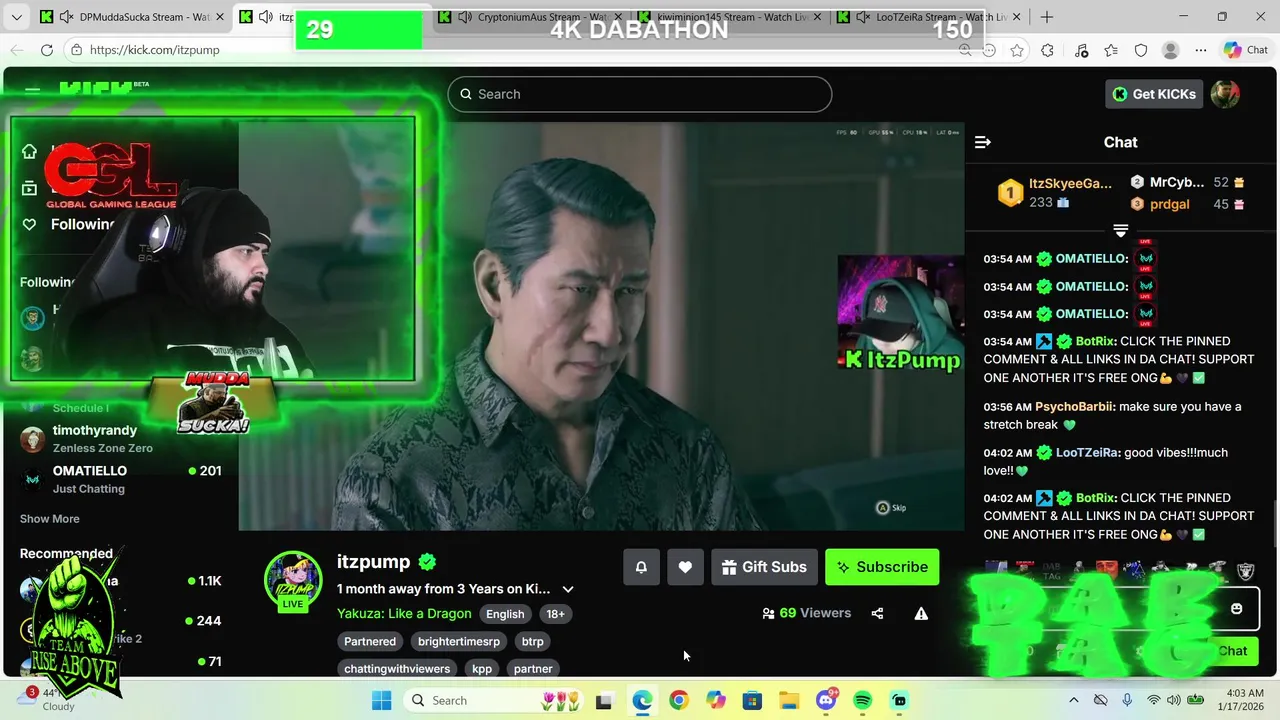
Task: Switch to the LooTZeiRa Stream tab
Action: [x=928, y=17]
